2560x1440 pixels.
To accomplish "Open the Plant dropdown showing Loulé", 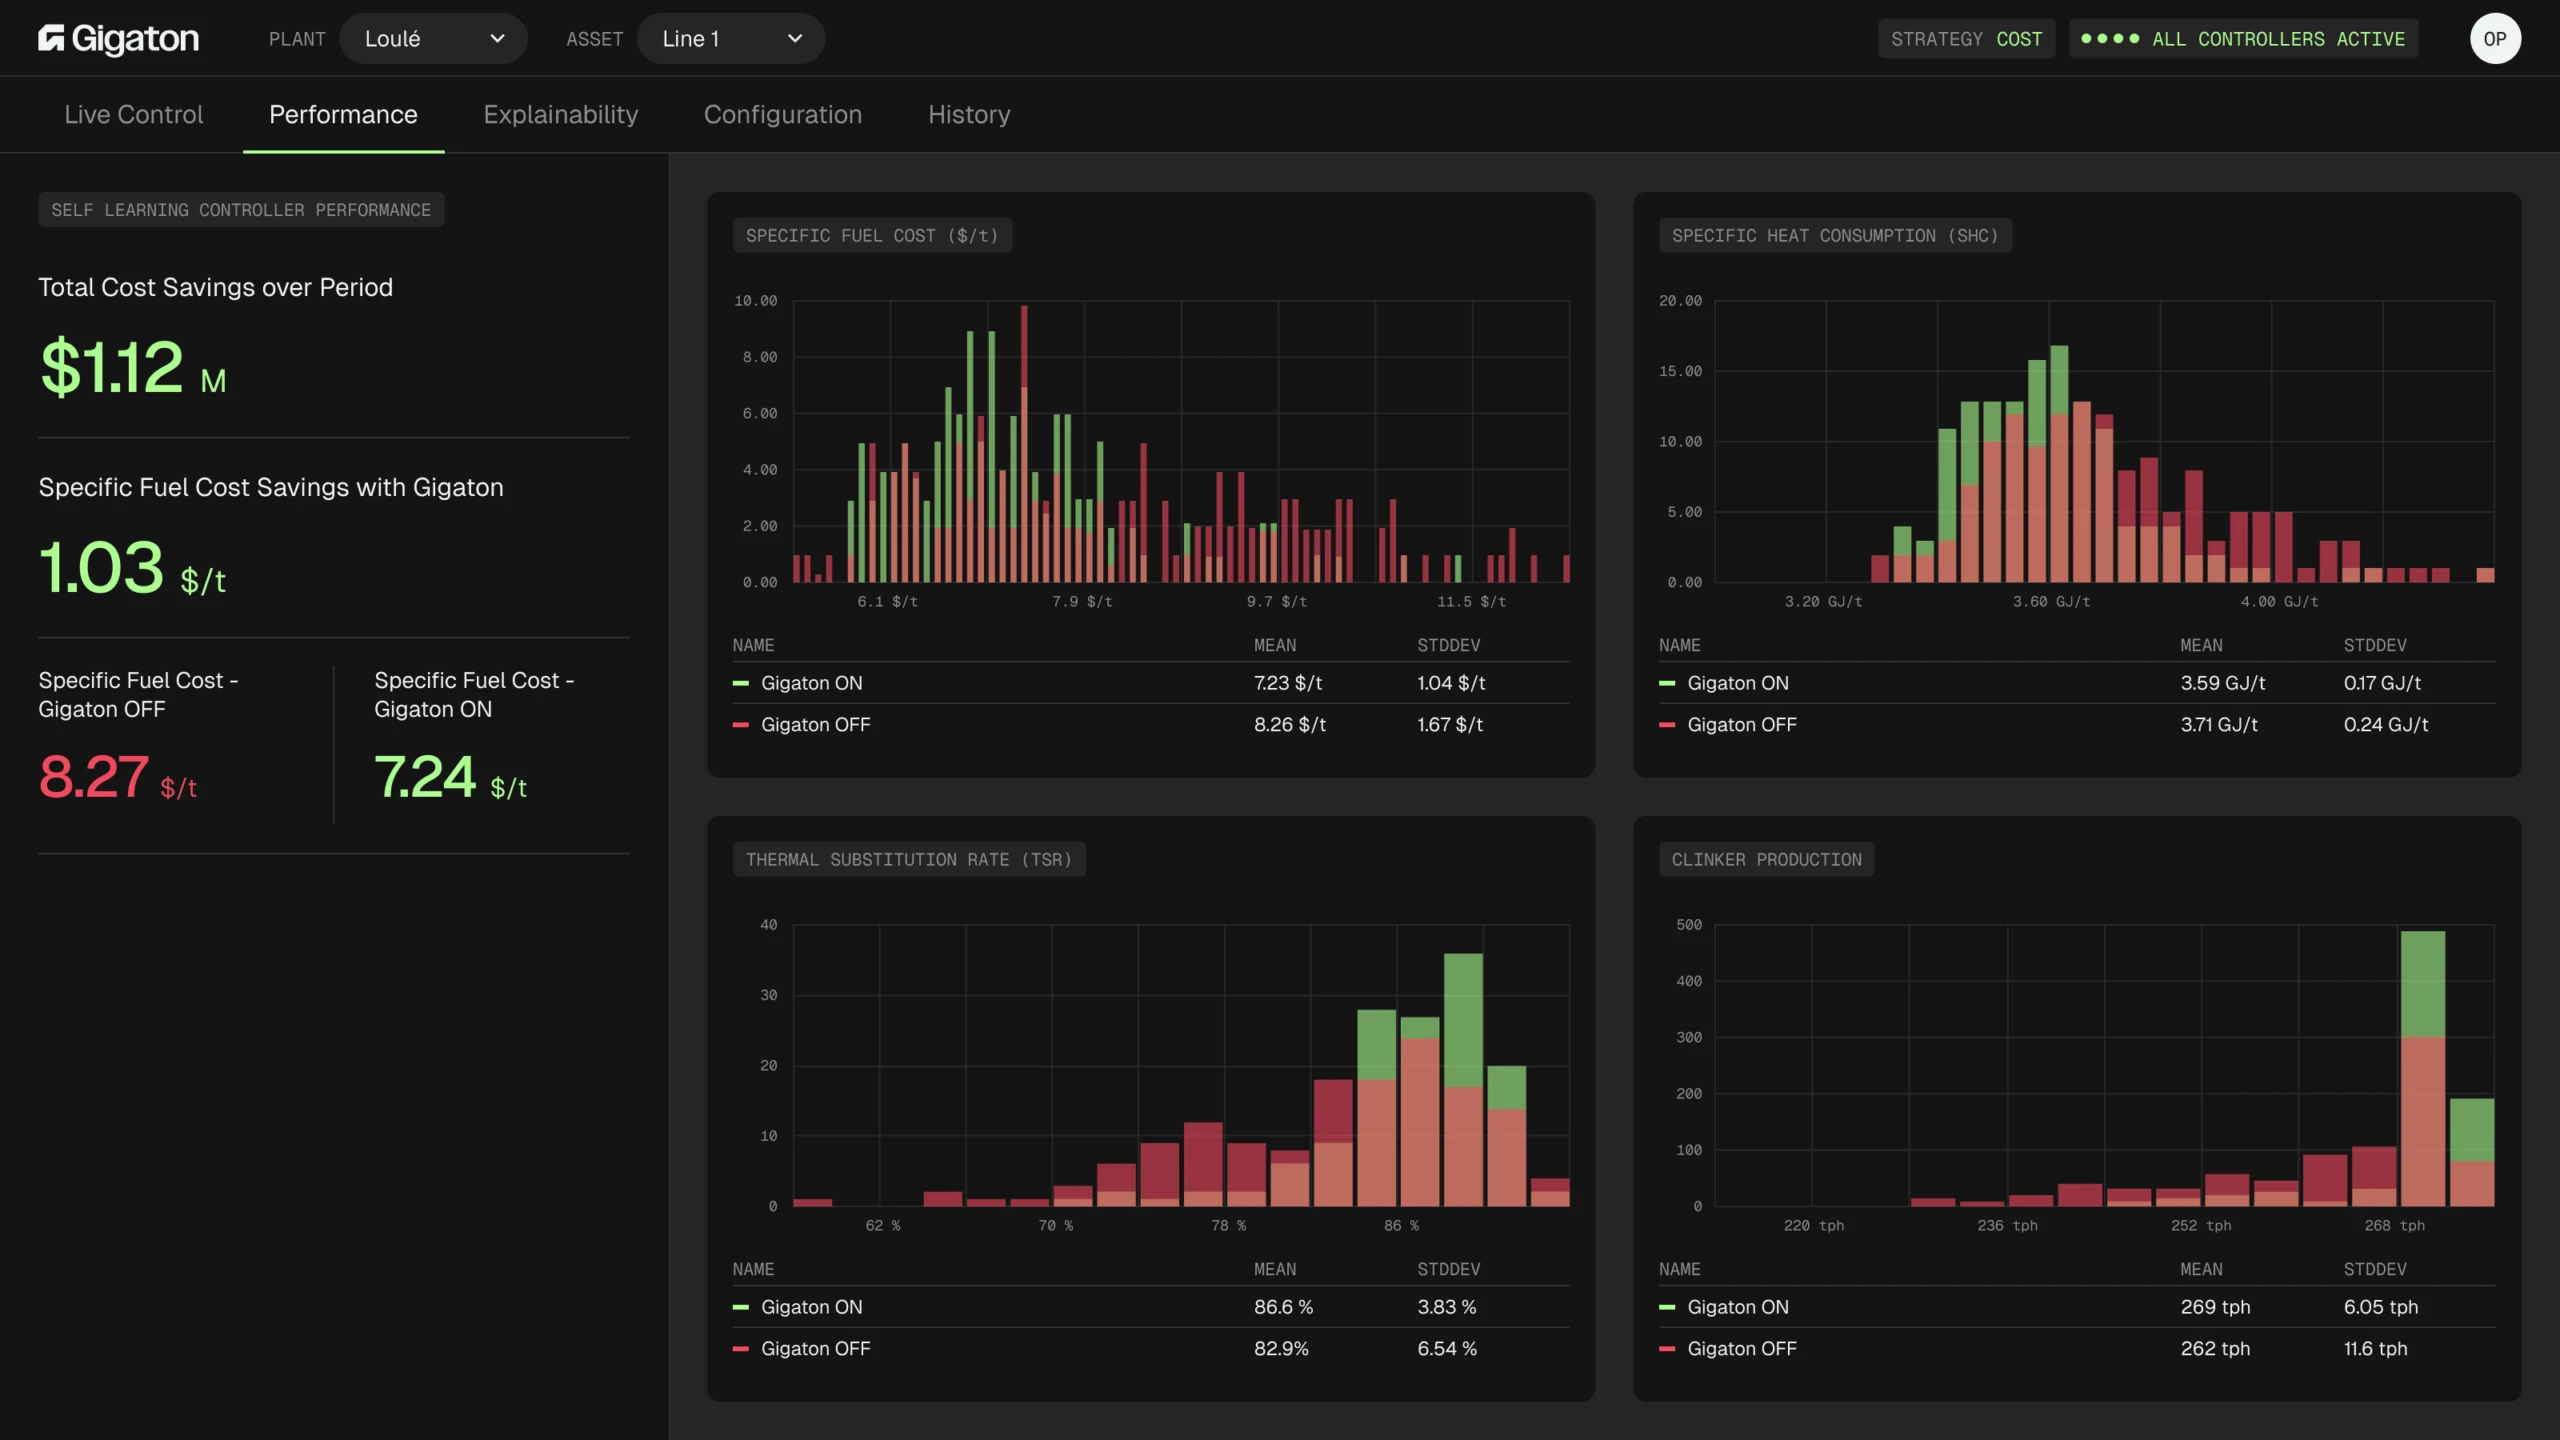I will coord(433,39).
